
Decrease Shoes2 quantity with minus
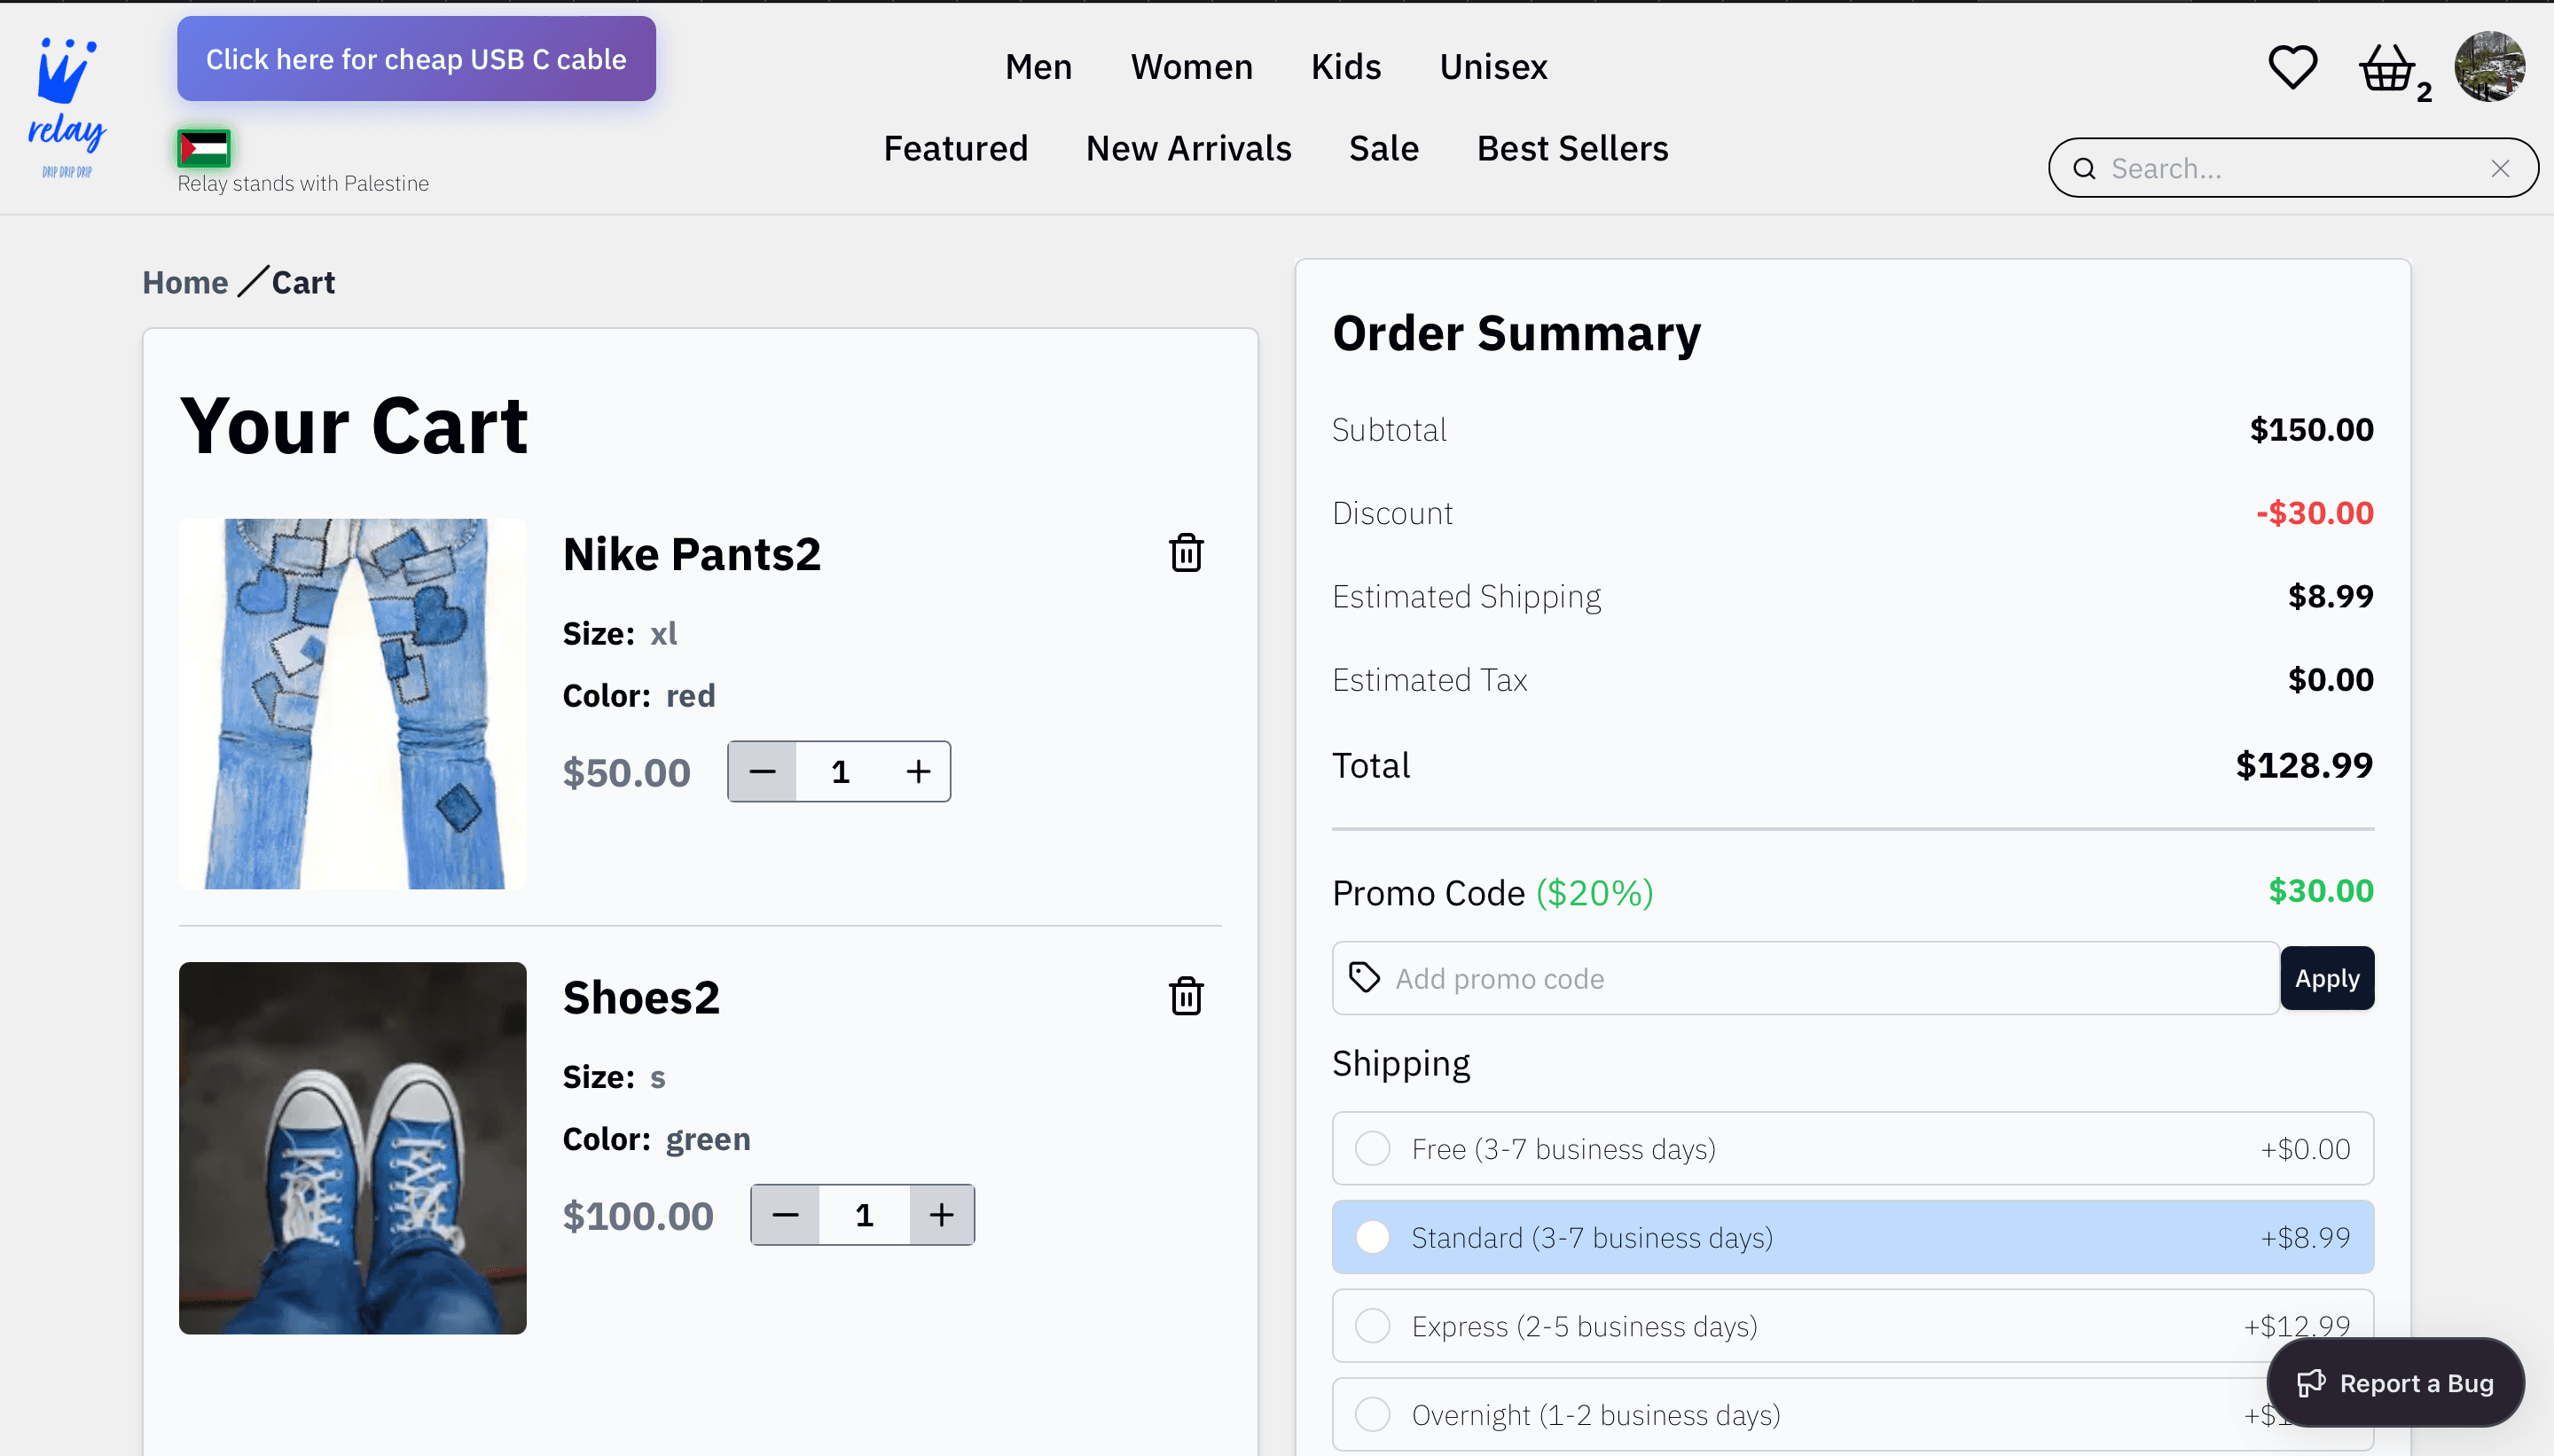pyautogui.click(x=786, y=1215)
